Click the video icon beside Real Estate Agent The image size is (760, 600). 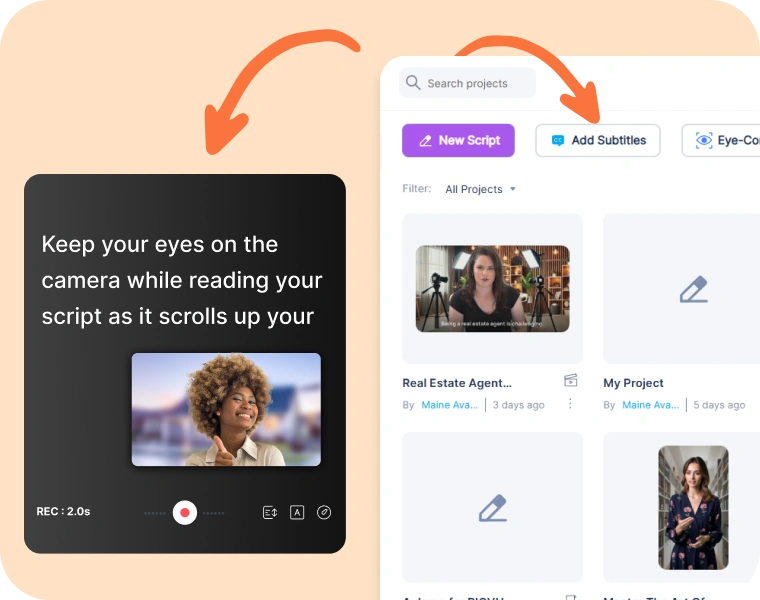(570, 380)
